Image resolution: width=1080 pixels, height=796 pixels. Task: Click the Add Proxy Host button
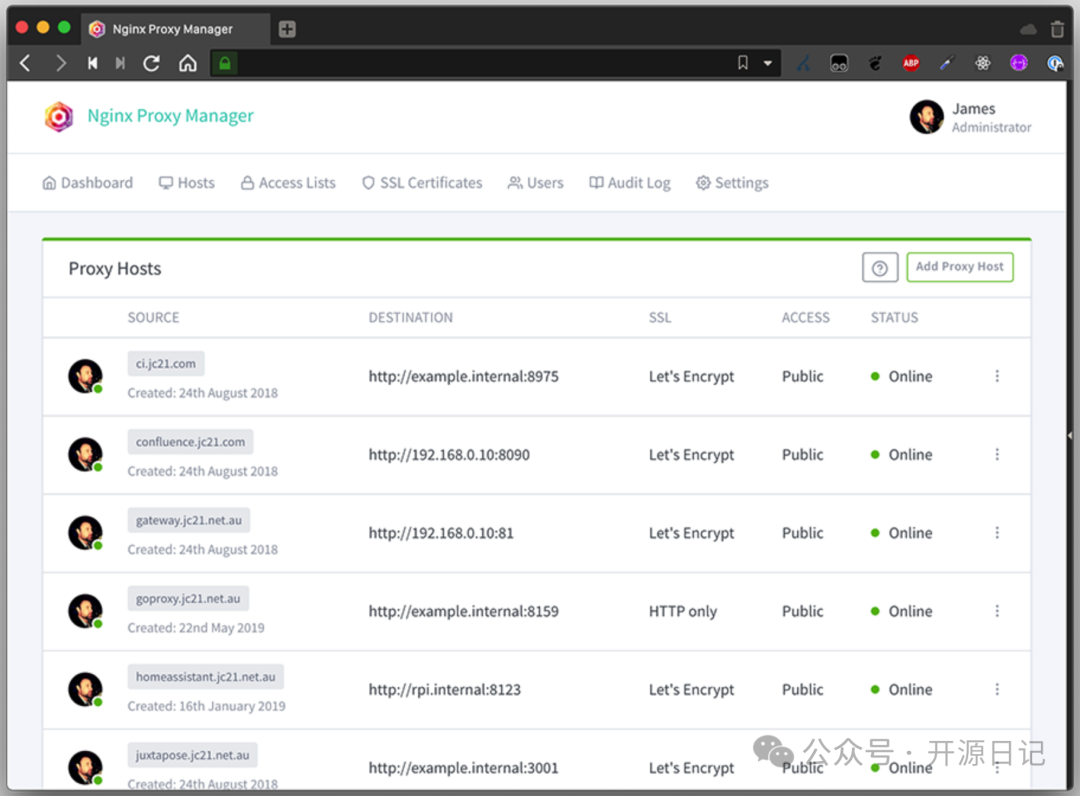pos(959,267)
